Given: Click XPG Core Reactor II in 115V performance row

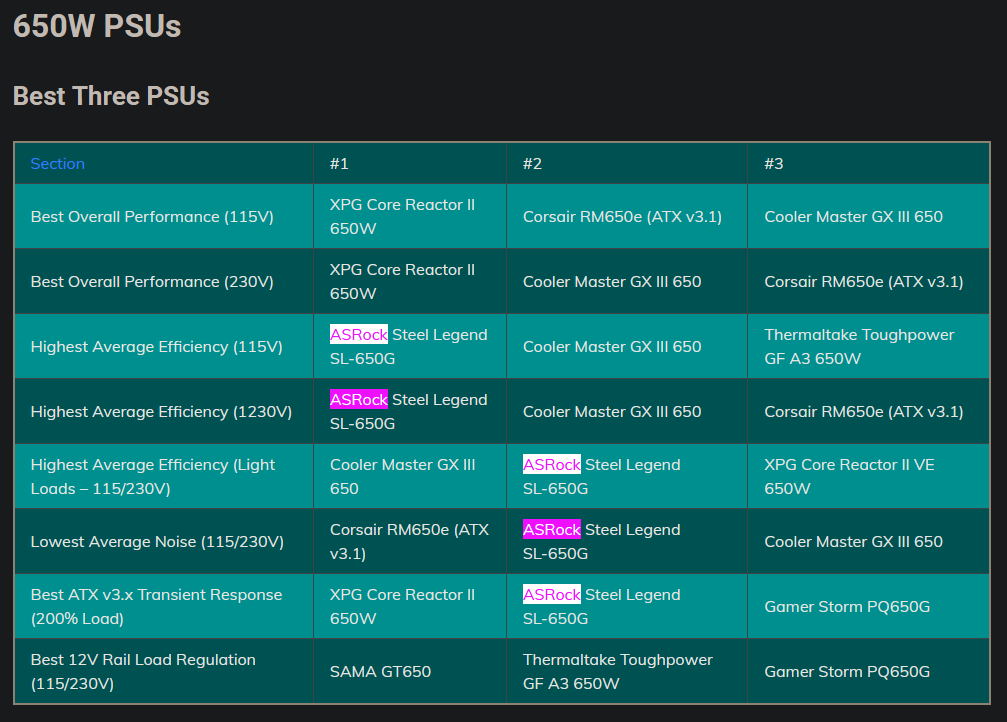Looking at the screenshot, I should (x=402, y=216).
